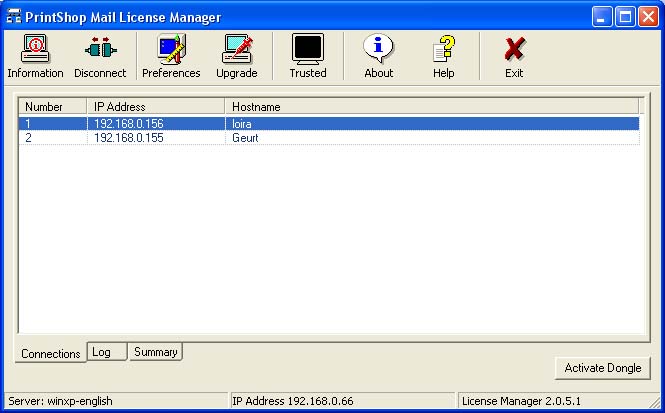Close the License Manager window
This screenshot has height=413, width=665.
648,17
